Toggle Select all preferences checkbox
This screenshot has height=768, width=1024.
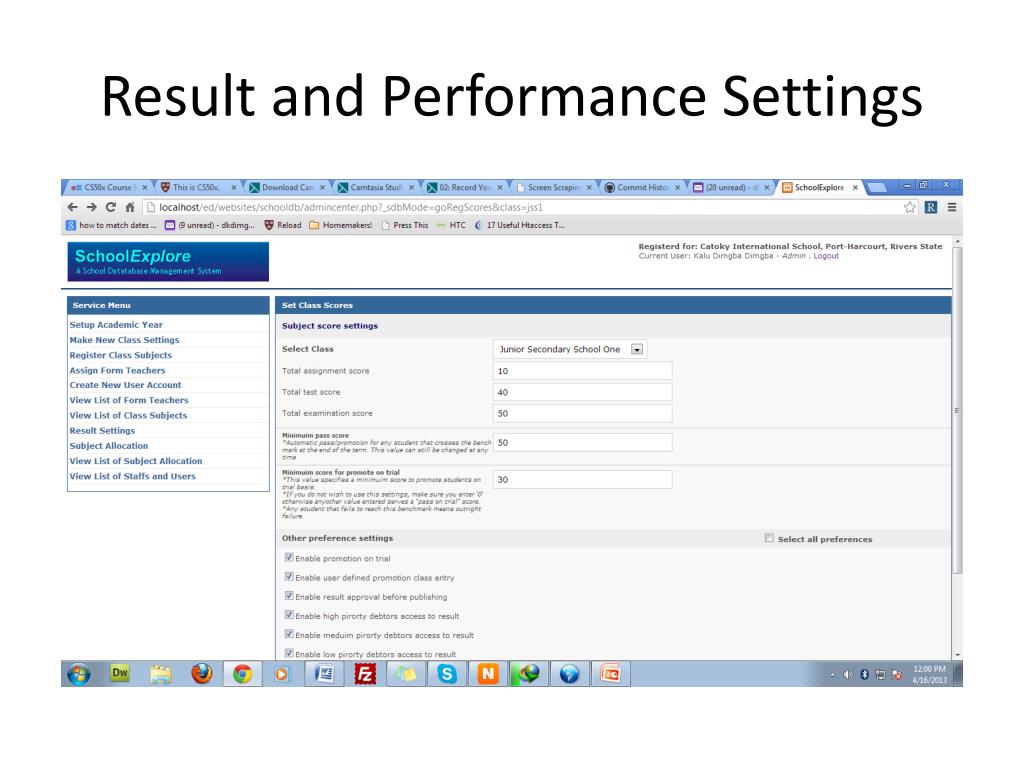pos(769,538)
